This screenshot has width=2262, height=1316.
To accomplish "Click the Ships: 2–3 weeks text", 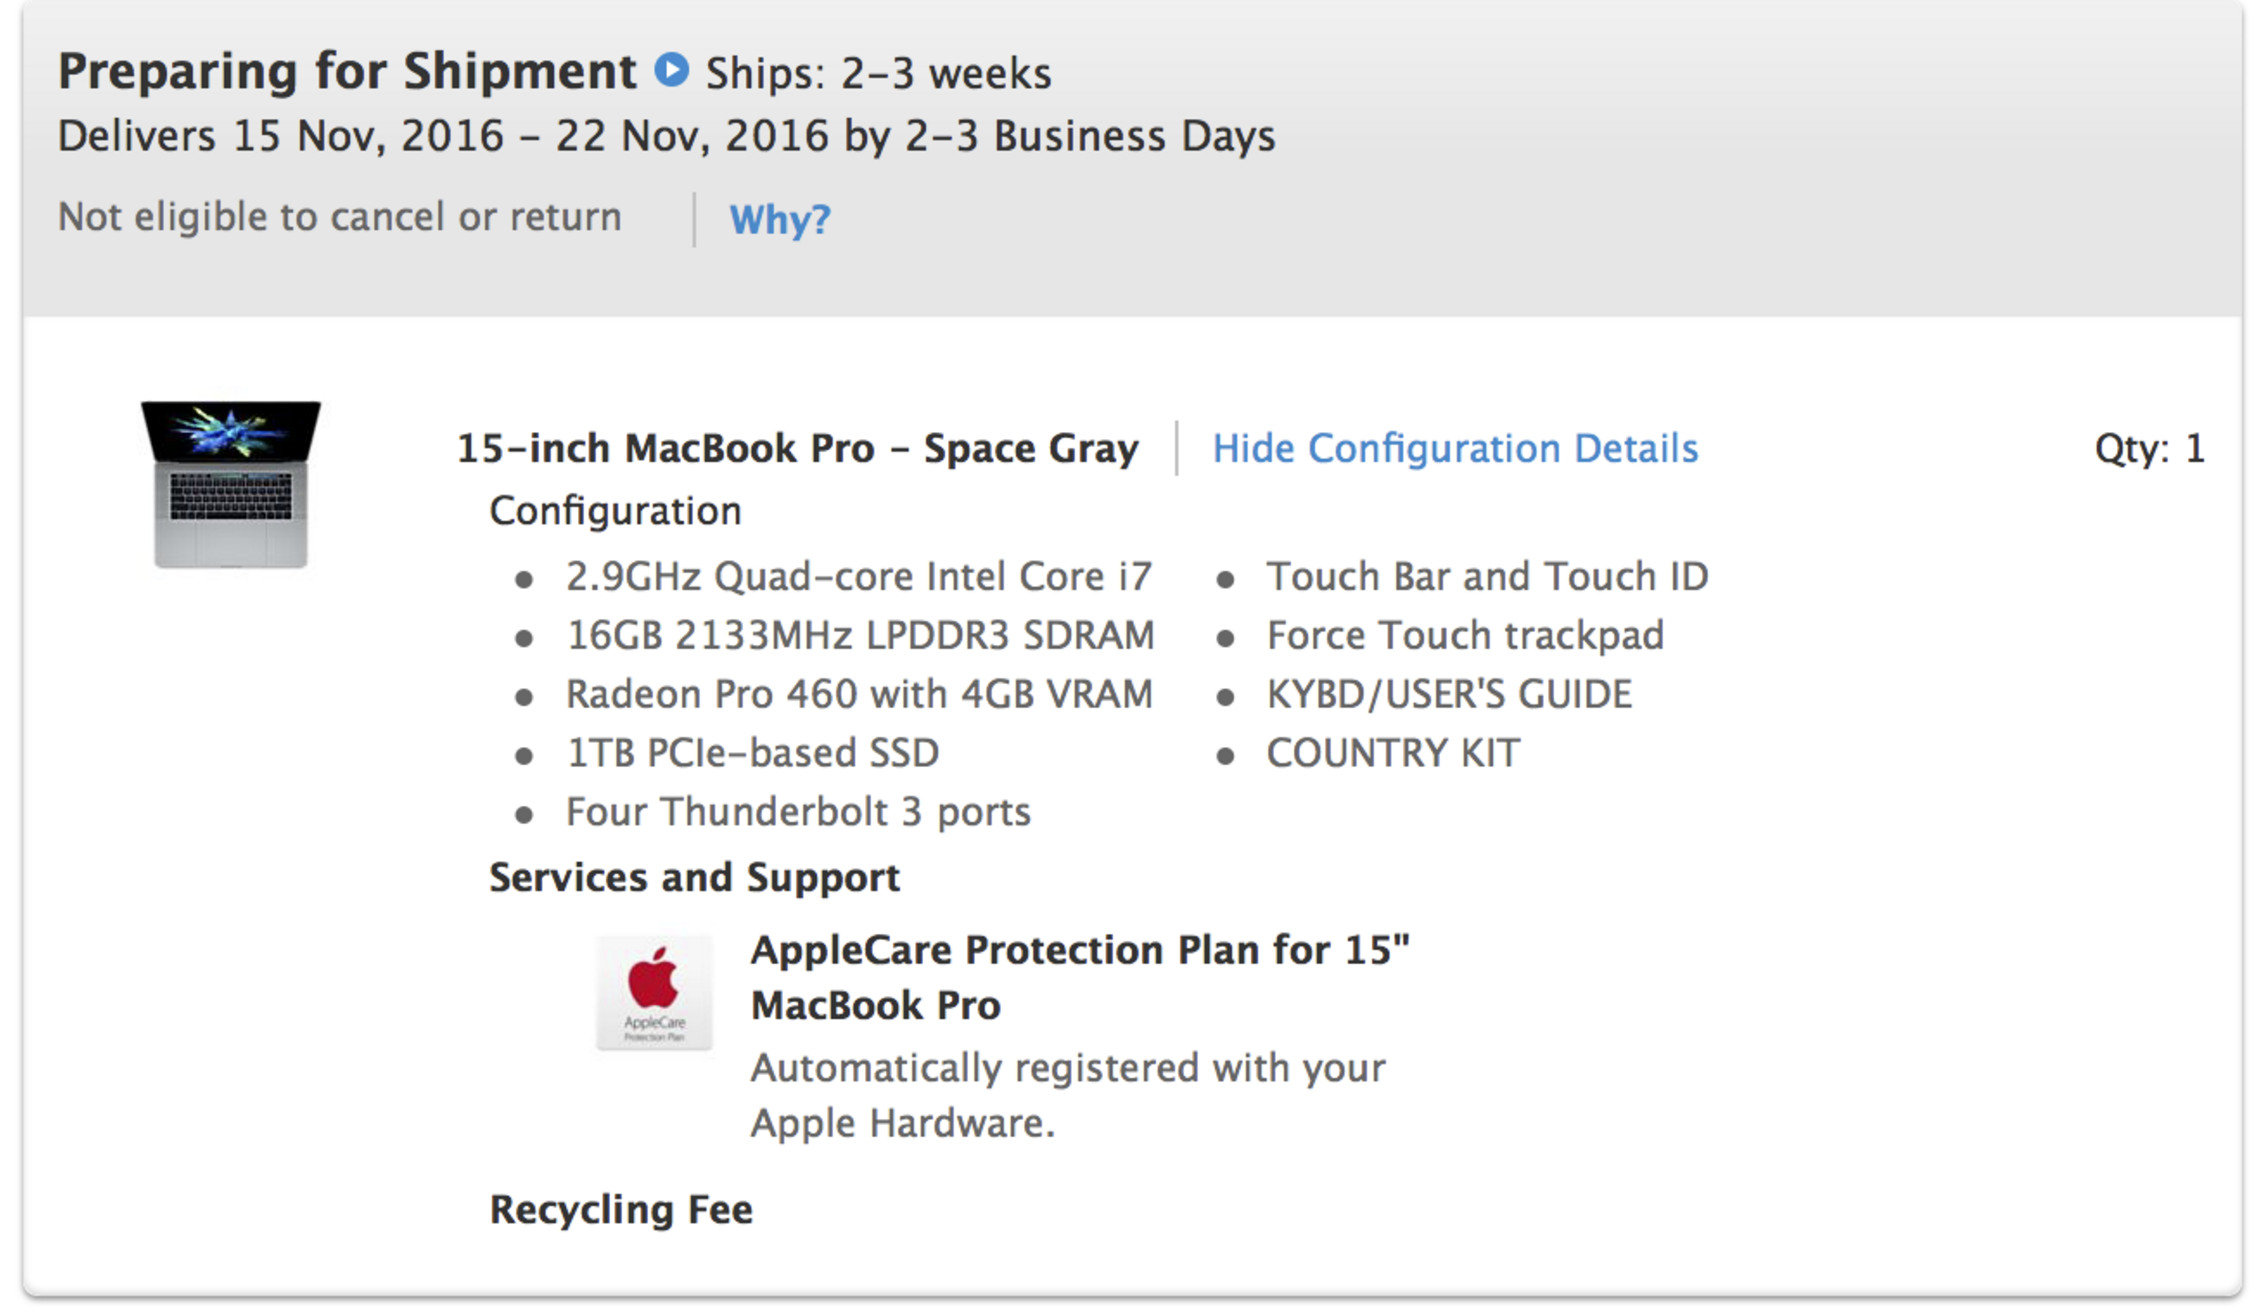I will pos(878,74).
